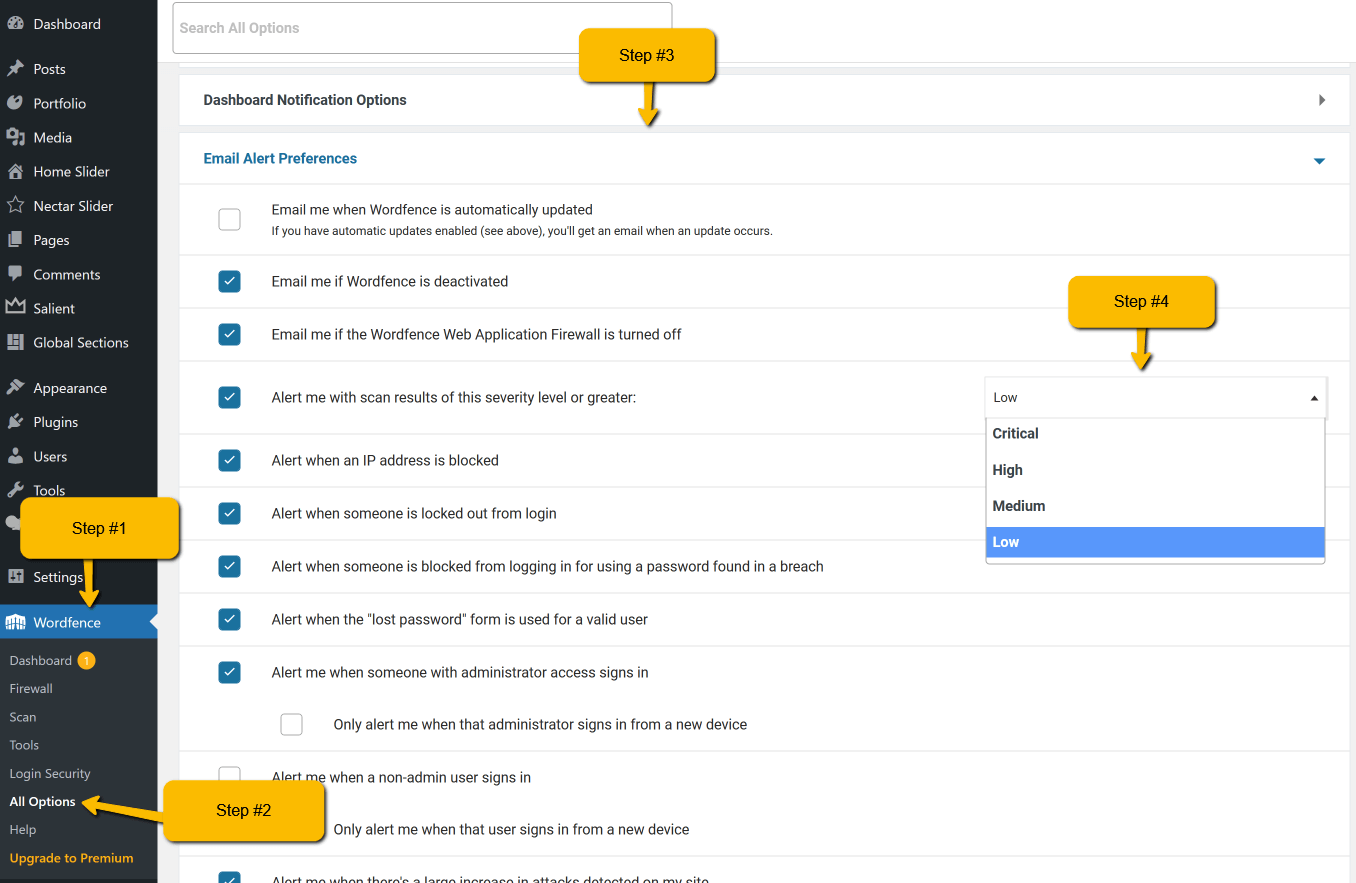The height and width of the screenshot is (883, 1356).
Task: Click the Posts pin icon
Action: click(15, 69)
